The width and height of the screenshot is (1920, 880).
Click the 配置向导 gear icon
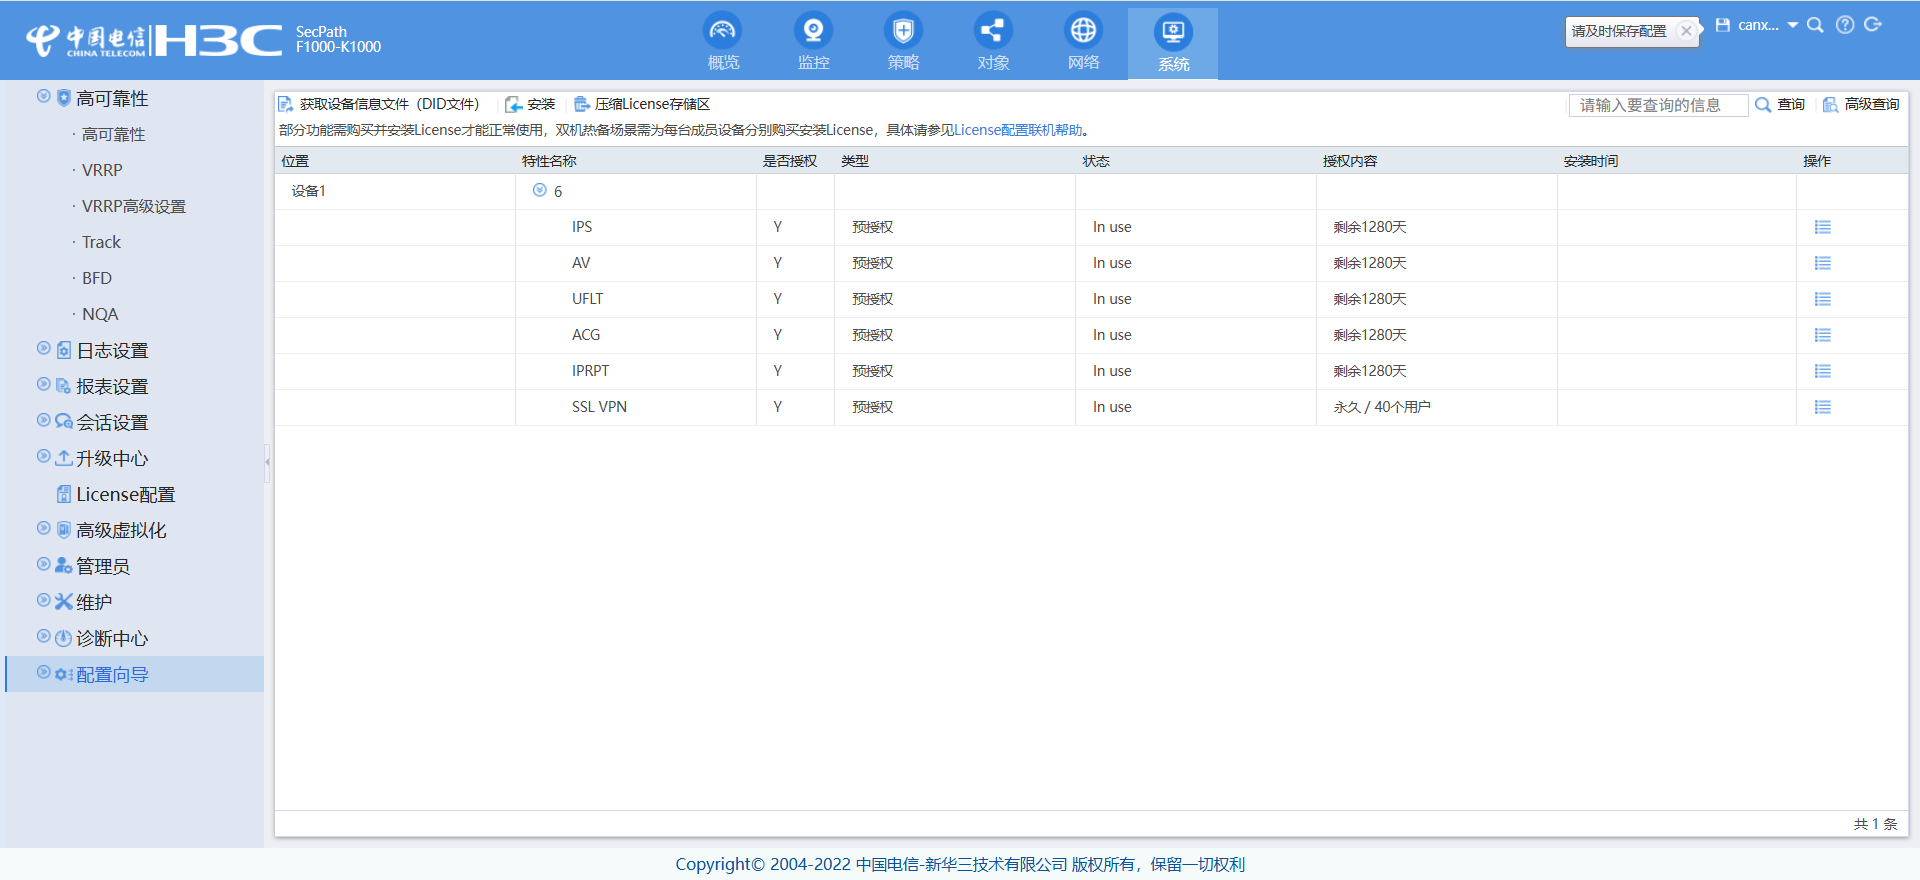[x=64, y=674]
